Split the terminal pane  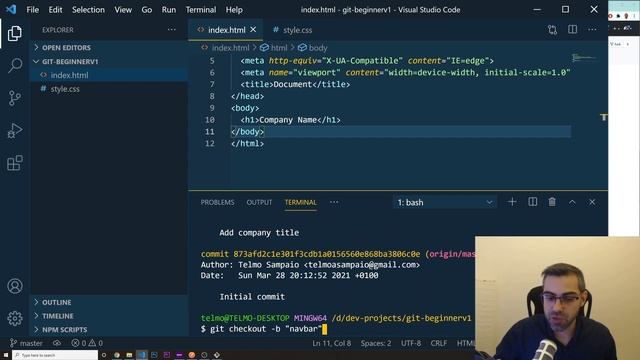[x=533, y=202]
